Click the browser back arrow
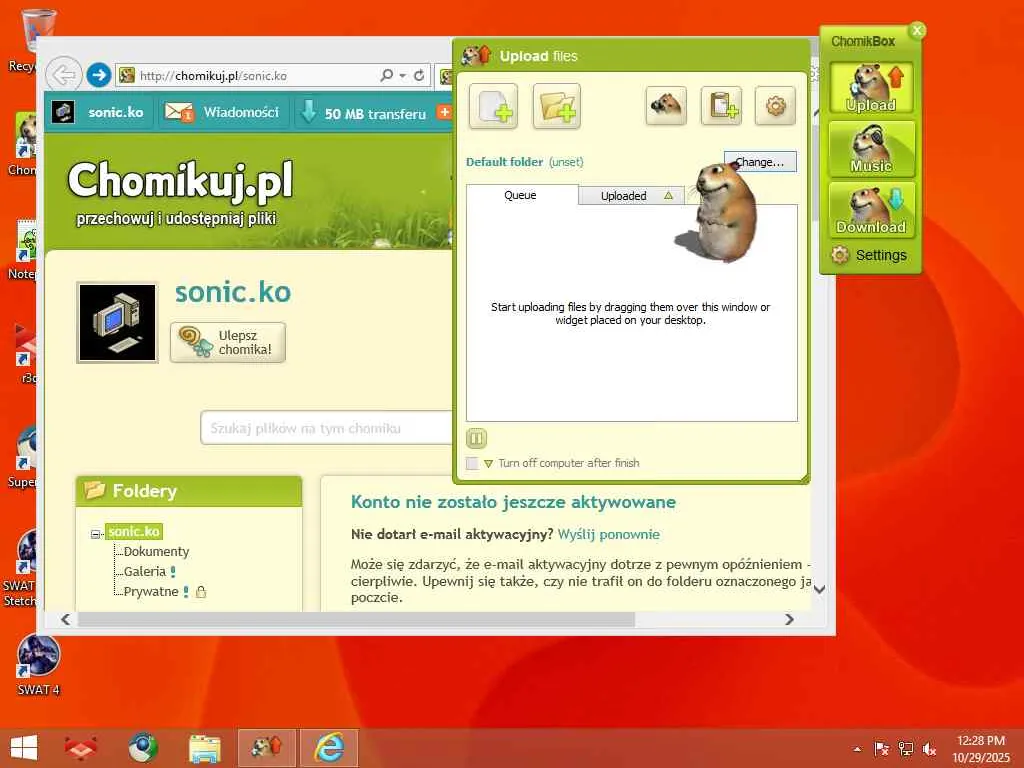This screenshot has width=1024, height=768. [x=63, y=75]
